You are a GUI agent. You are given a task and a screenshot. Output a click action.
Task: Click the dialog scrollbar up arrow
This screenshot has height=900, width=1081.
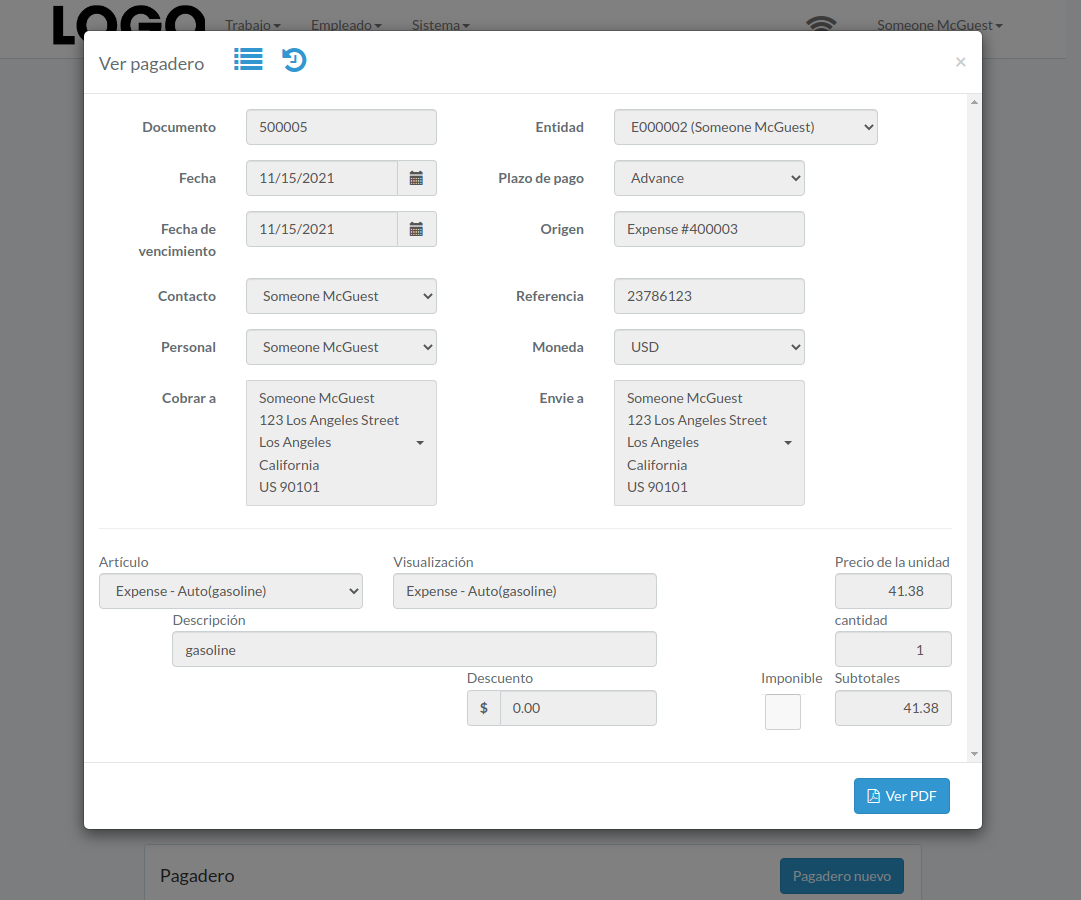coord(974,102)
